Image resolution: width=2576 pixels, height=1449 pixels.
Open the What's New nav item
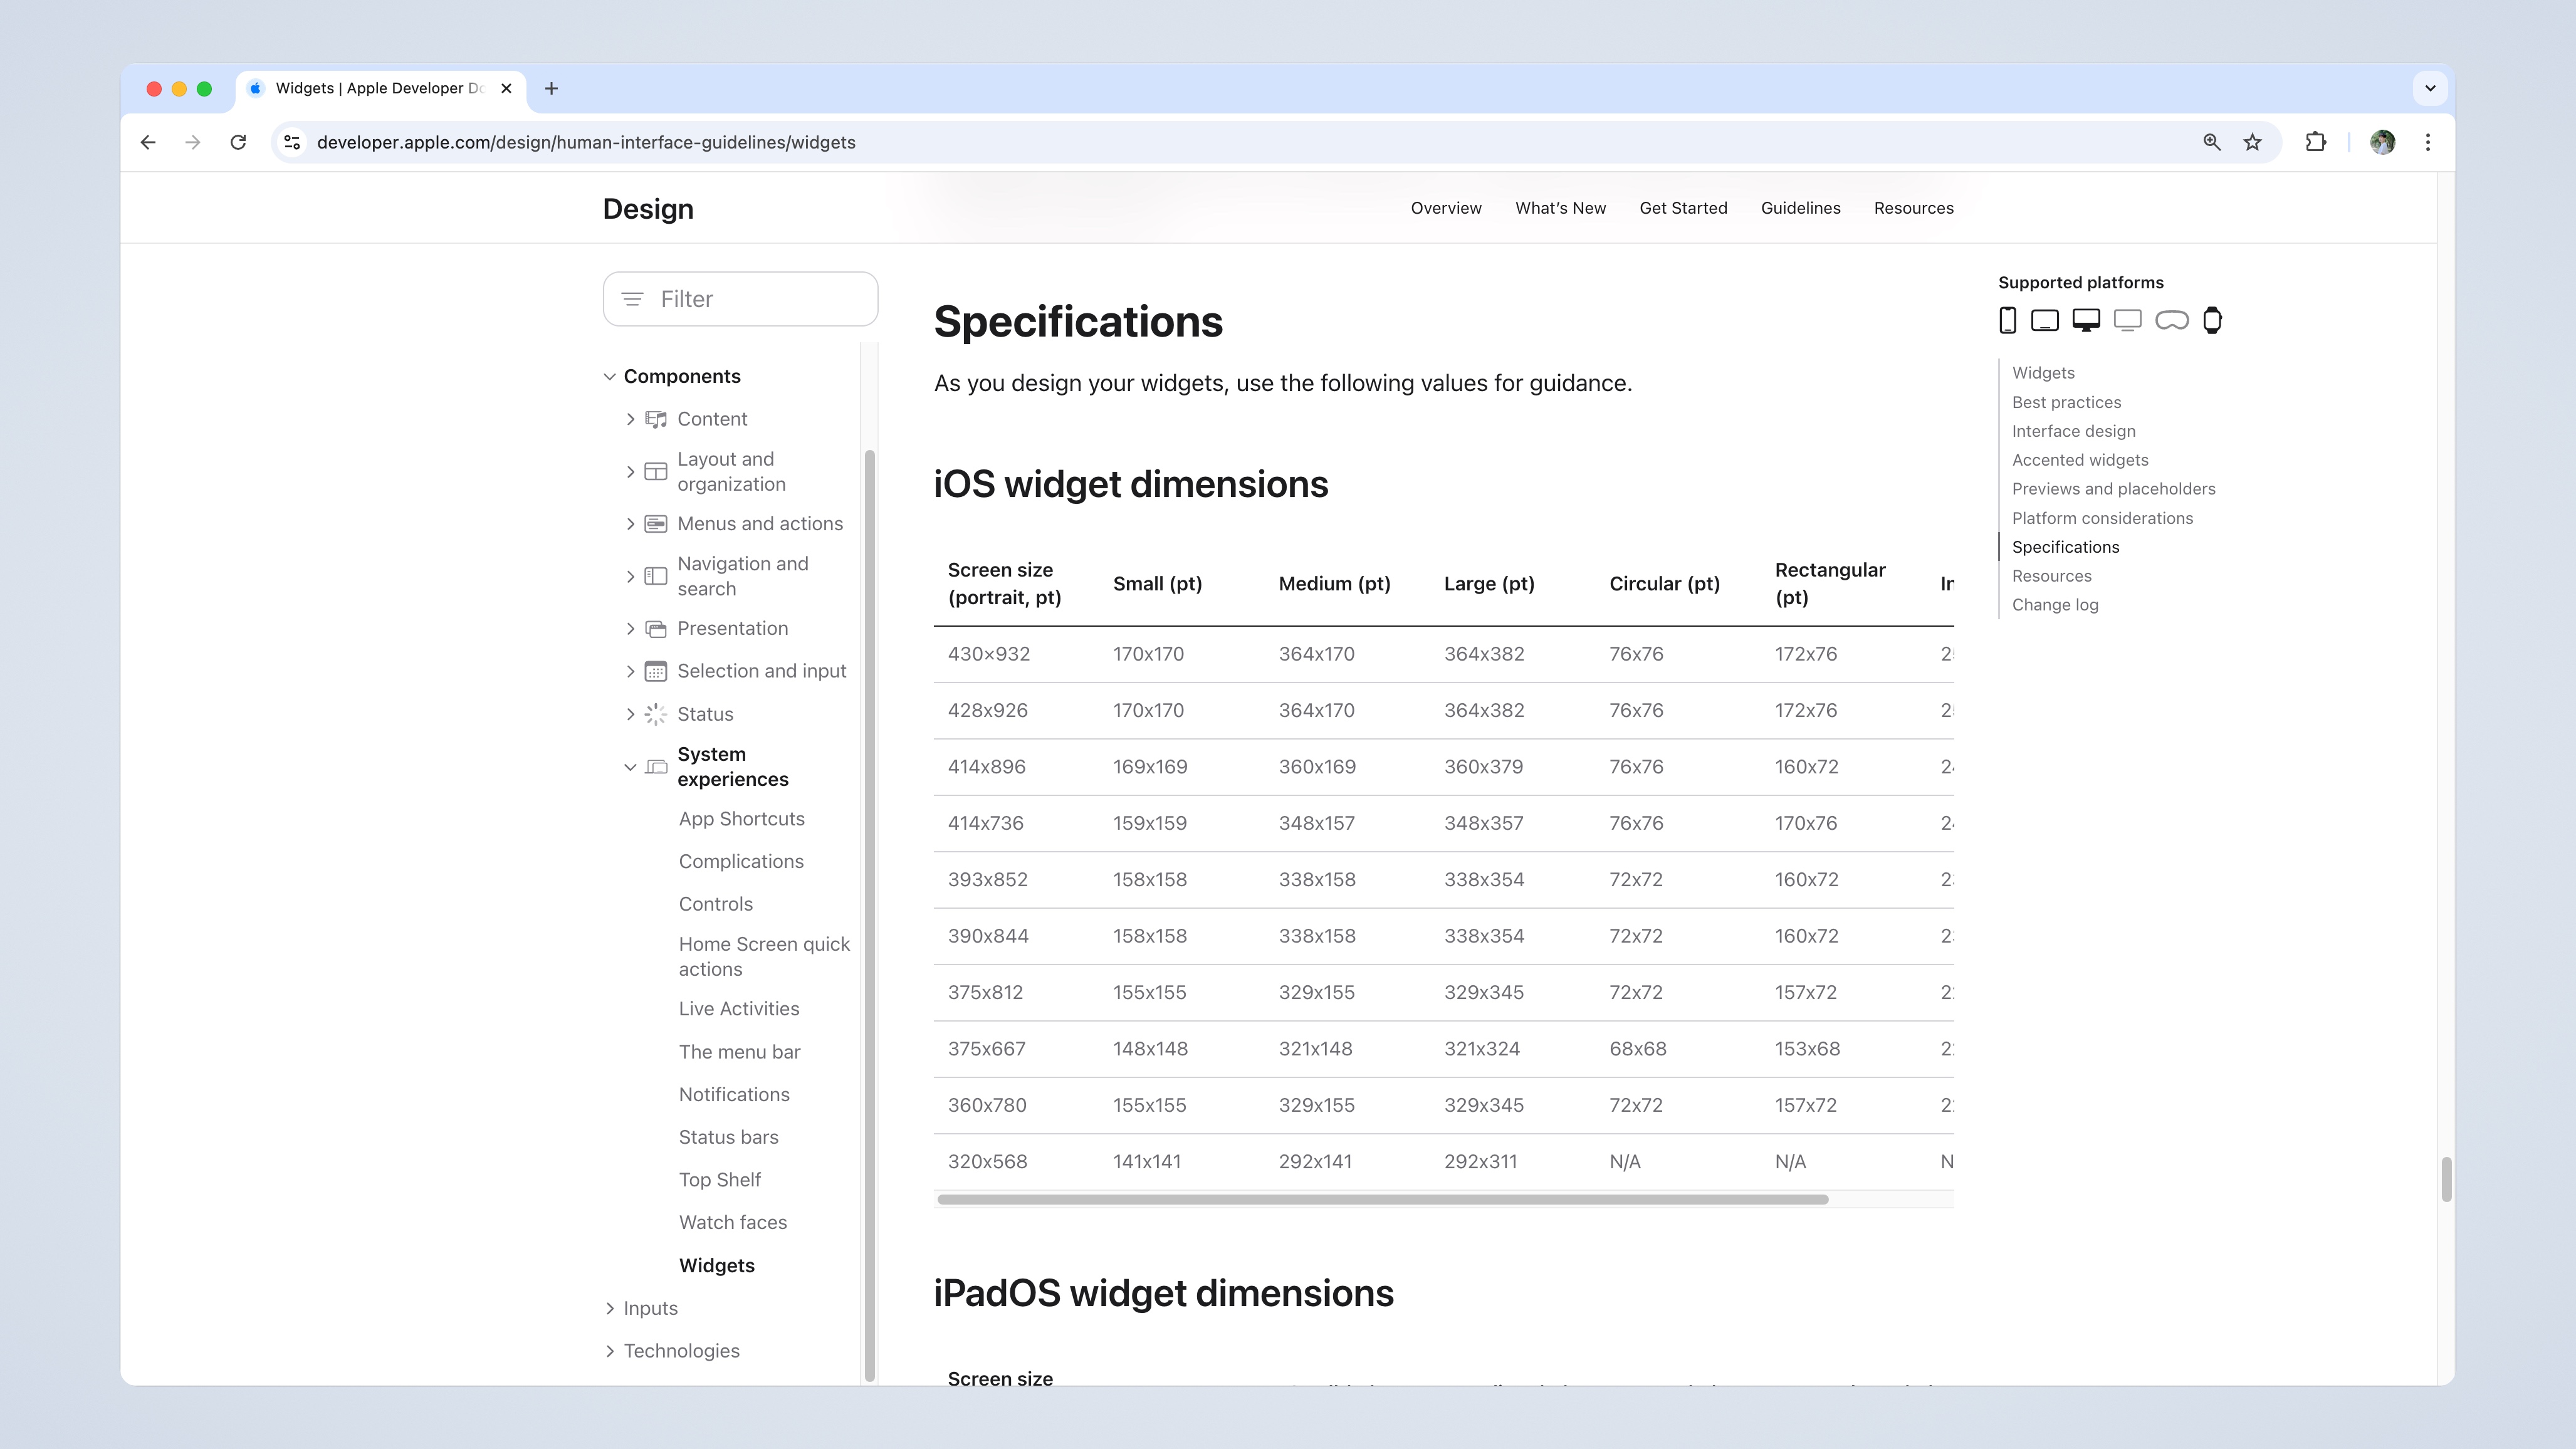[x=1560, y=208]
